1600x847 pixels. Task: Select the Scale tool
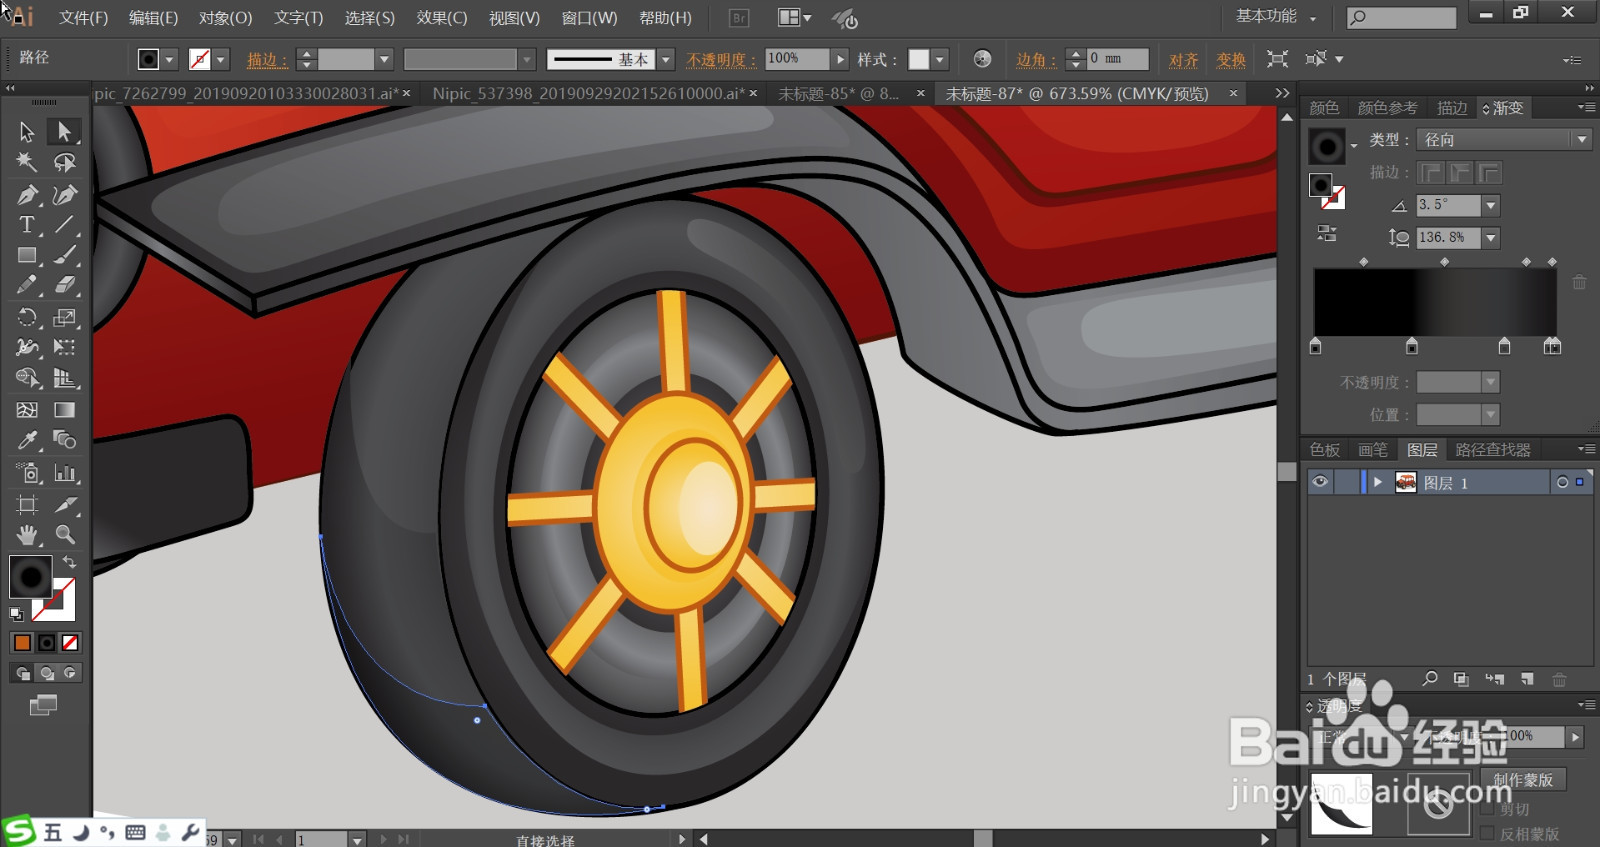(x=64, y=318)
